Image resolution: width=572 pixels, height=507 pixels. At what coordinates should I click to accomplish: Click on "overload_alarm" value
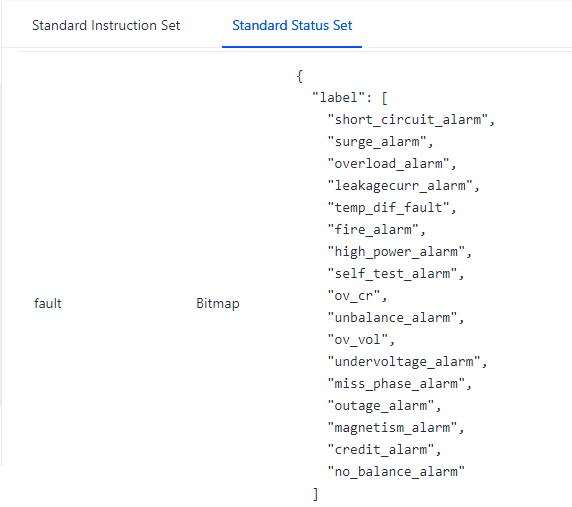click(392, 163)
